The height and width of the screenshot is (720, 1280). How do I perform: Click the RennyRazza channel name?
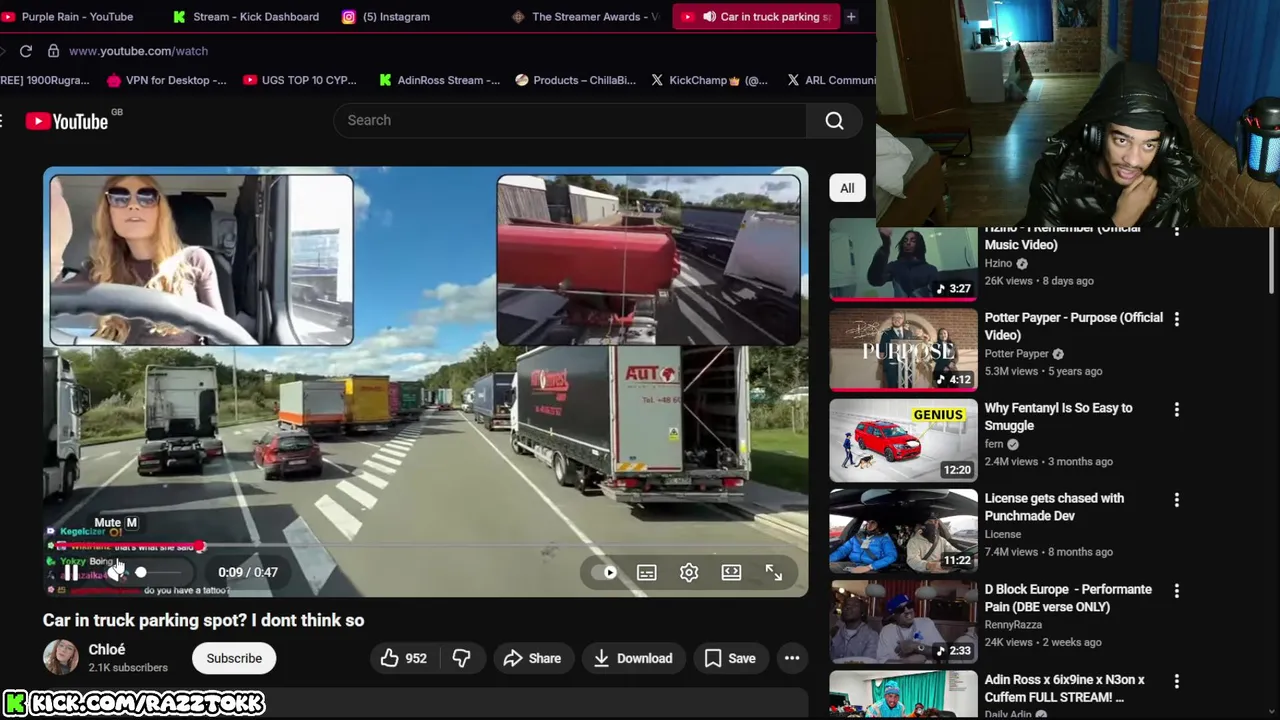pyautogui.click(x=1013, y=625)
